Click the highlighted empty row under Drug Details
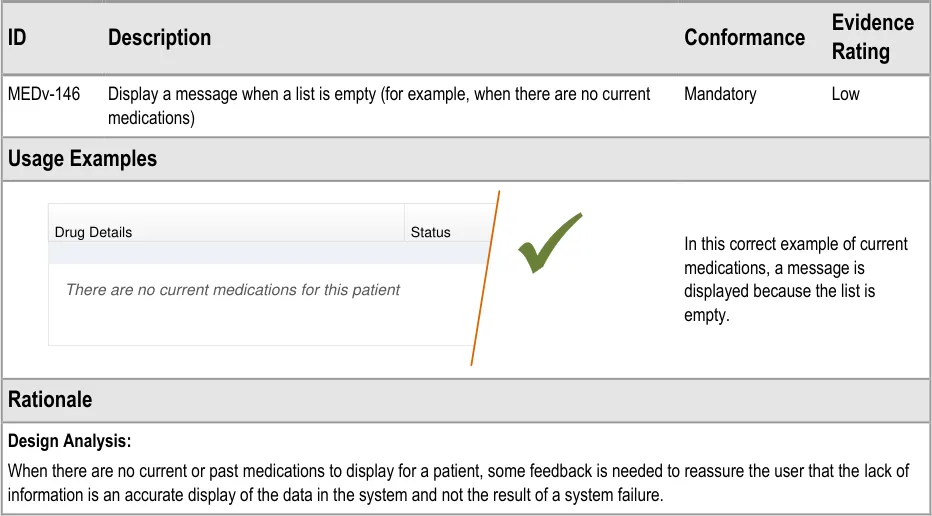Screen dimensions: 932x516 coord(260,254)
